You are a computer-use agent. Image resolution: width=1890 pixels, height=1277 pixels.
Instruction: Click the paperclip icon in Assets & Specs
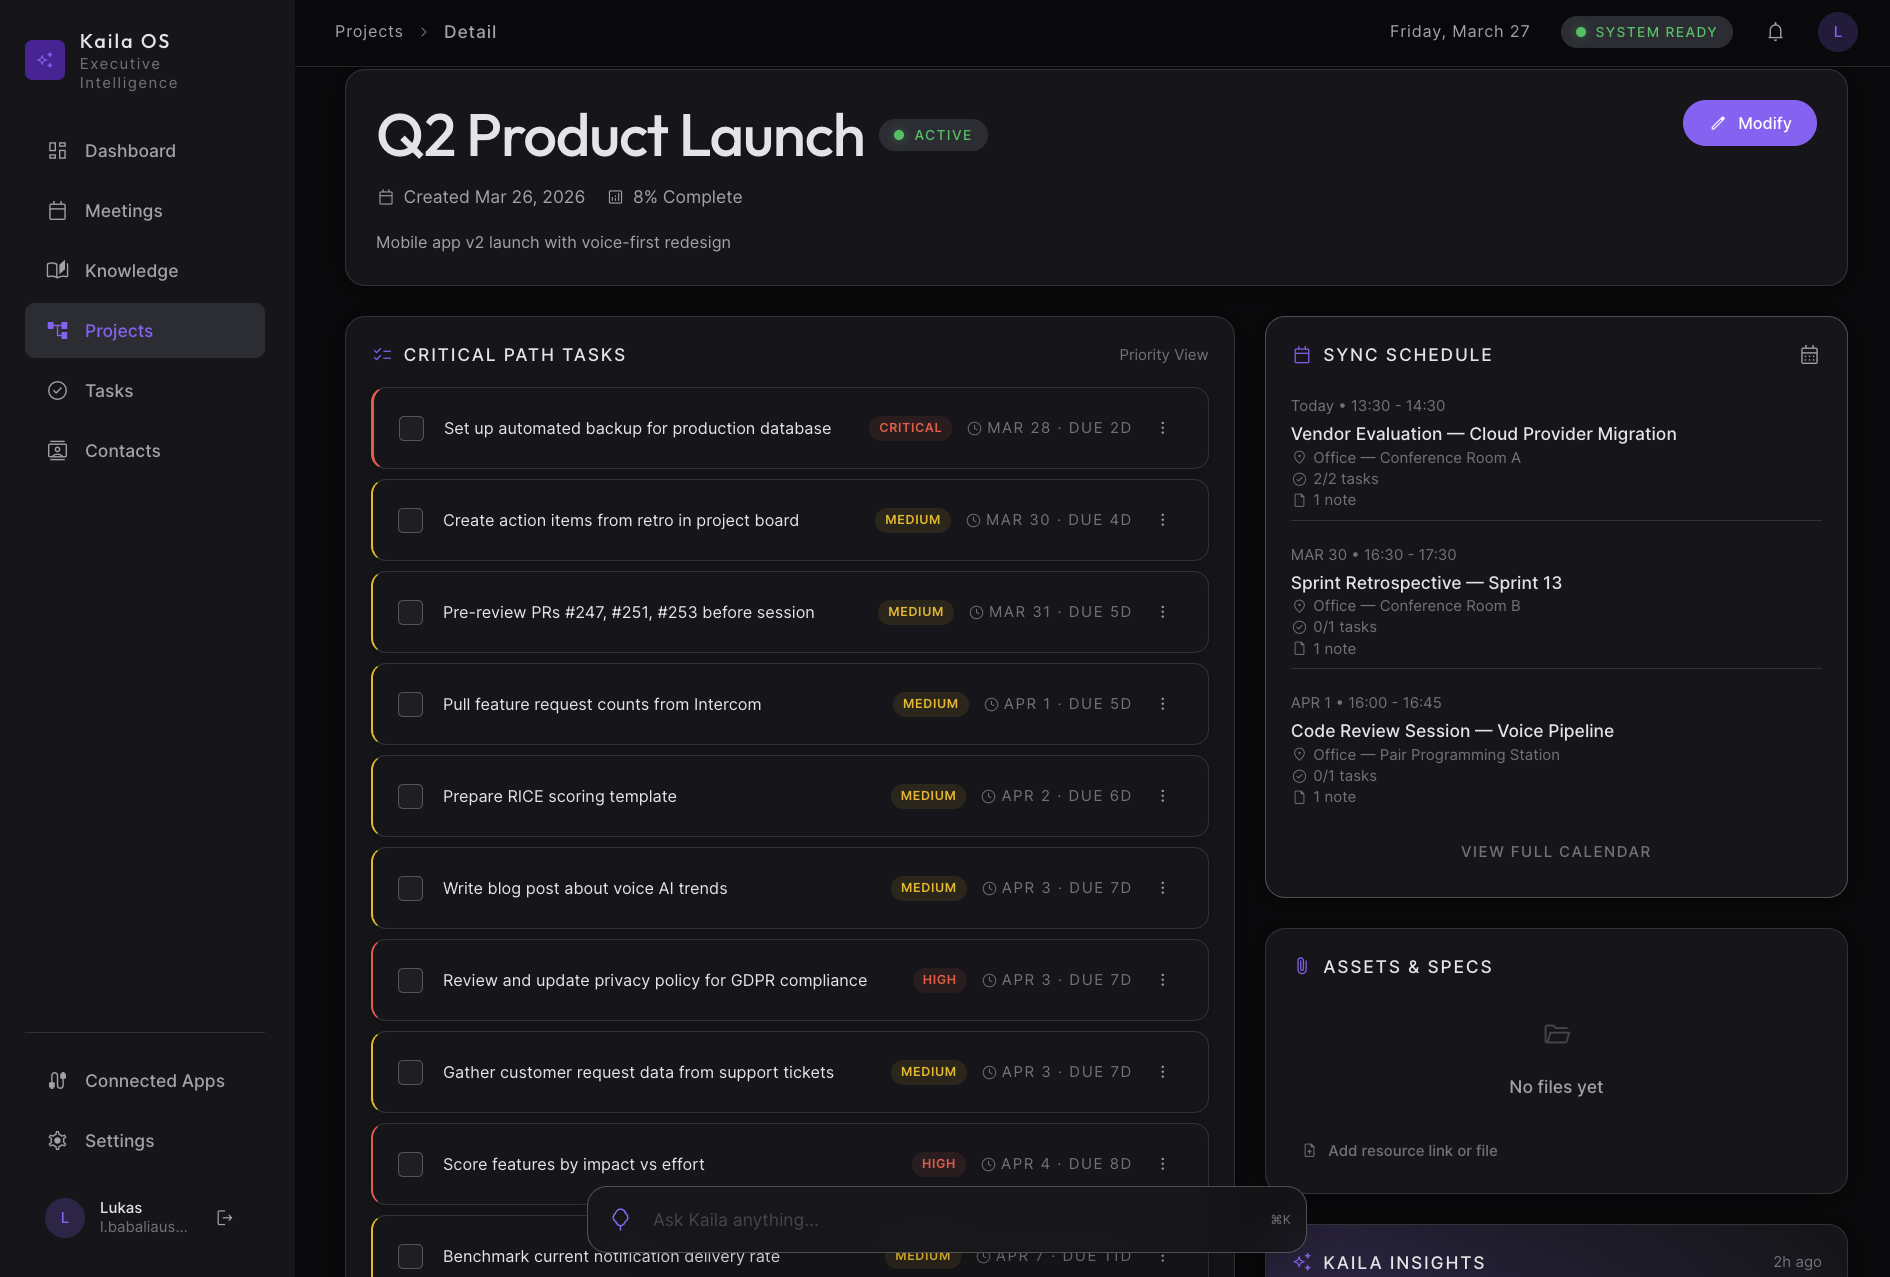[x=1300, y=966]
